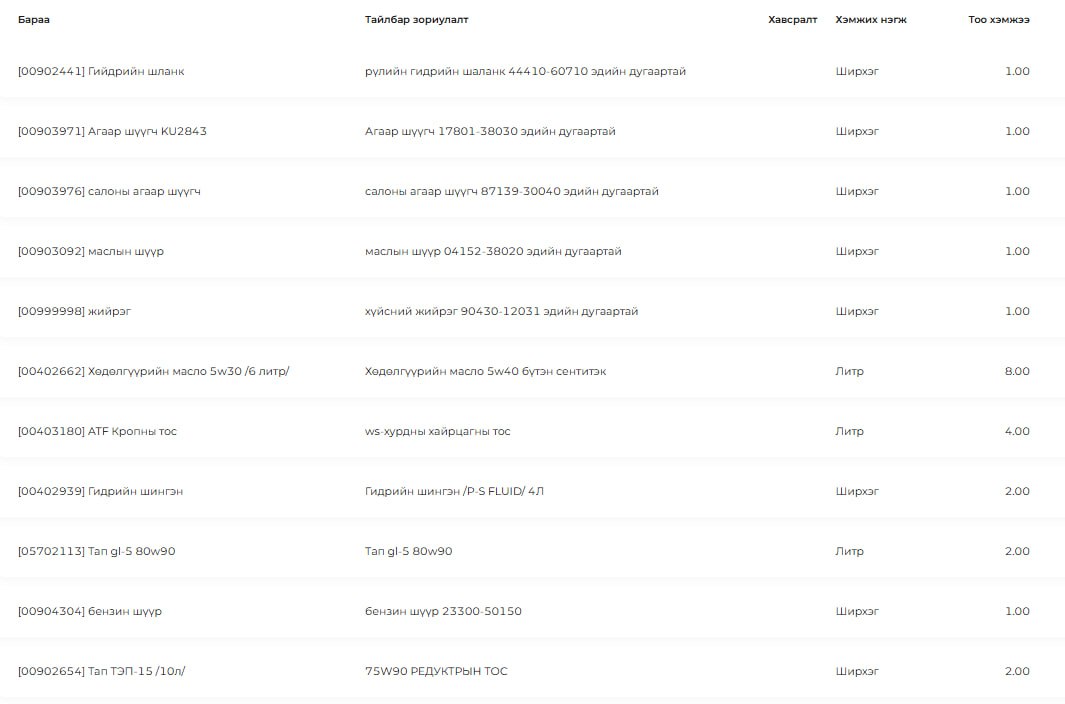Select product [00902441] Гийдрийн шланк
This screenshot has width=1065, height=704.
[x=101, y=72]
